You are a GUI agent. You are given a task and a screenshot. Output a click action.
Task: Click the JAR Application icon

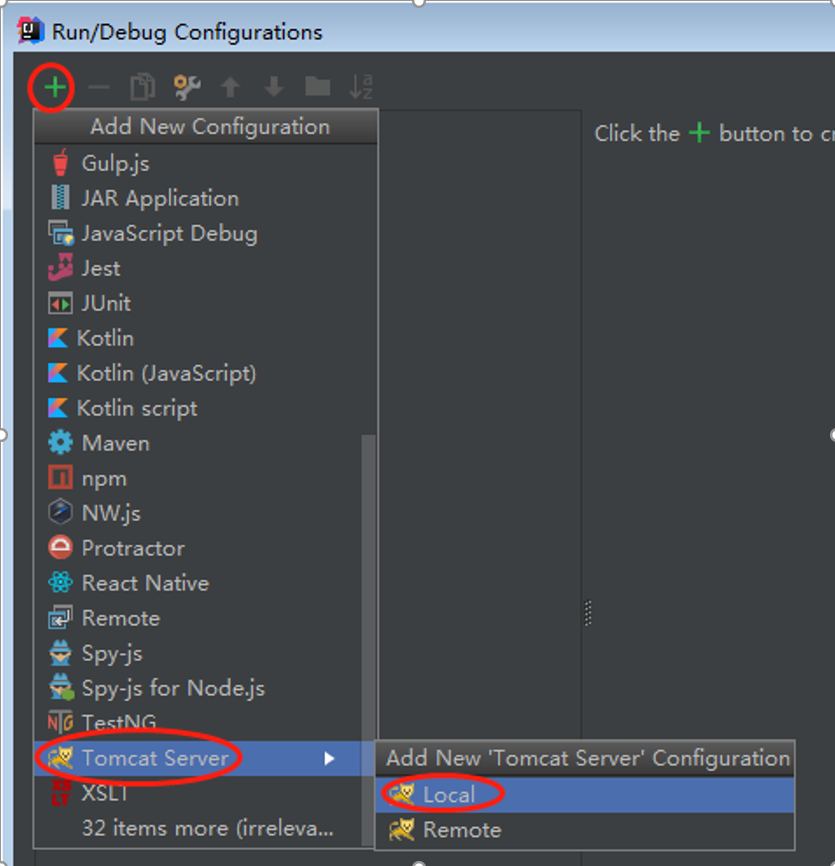tap(60, 198)
